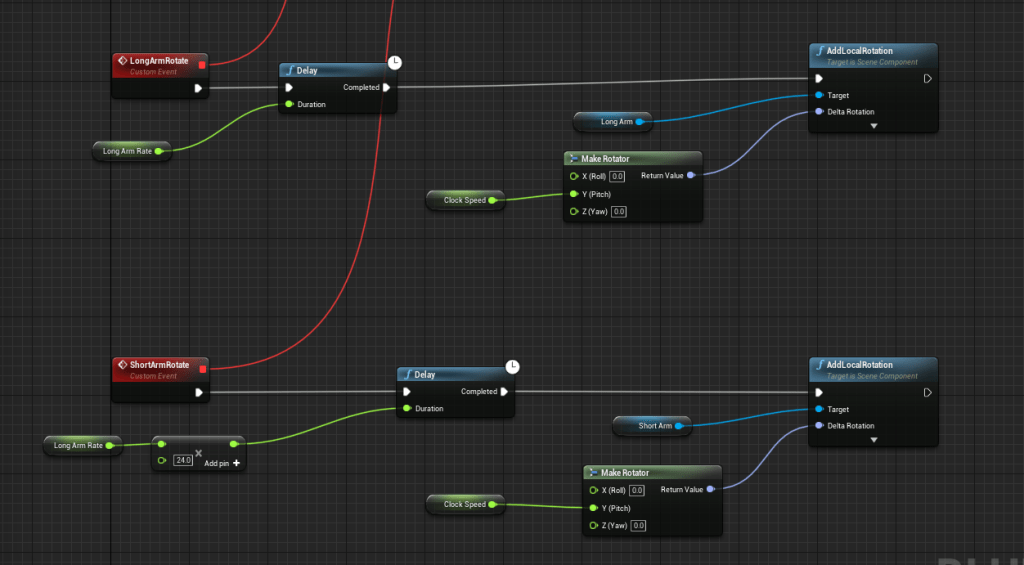This screenshot has height=565, width=1024.
Task: Click clock icon on ShortArmRotate's Delay node
Action: (x=512, y=366)
